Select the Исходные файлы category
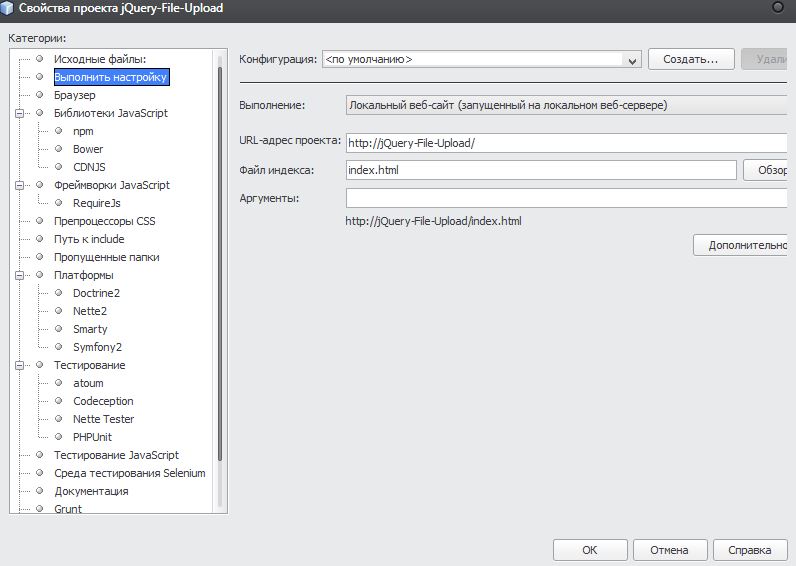 (x=99, y=59)
